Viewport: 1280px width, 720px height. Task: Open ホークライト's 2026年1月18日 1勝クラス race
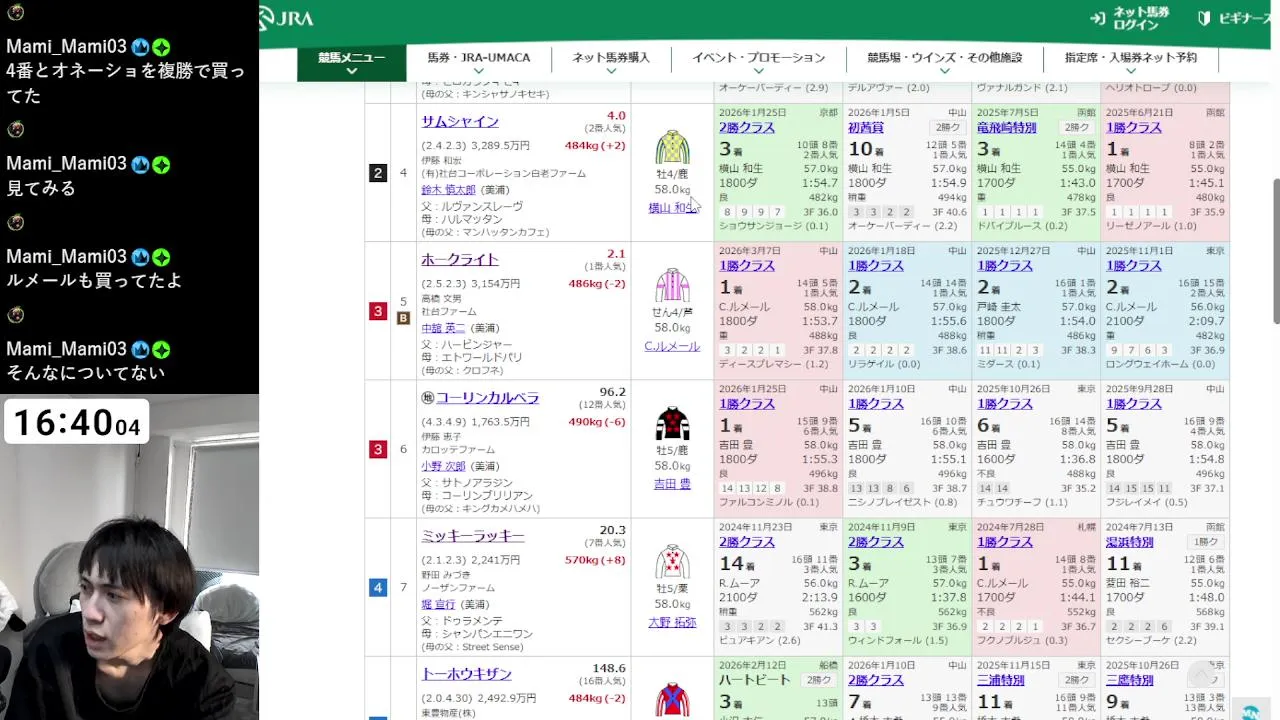[x=876, y=266]
